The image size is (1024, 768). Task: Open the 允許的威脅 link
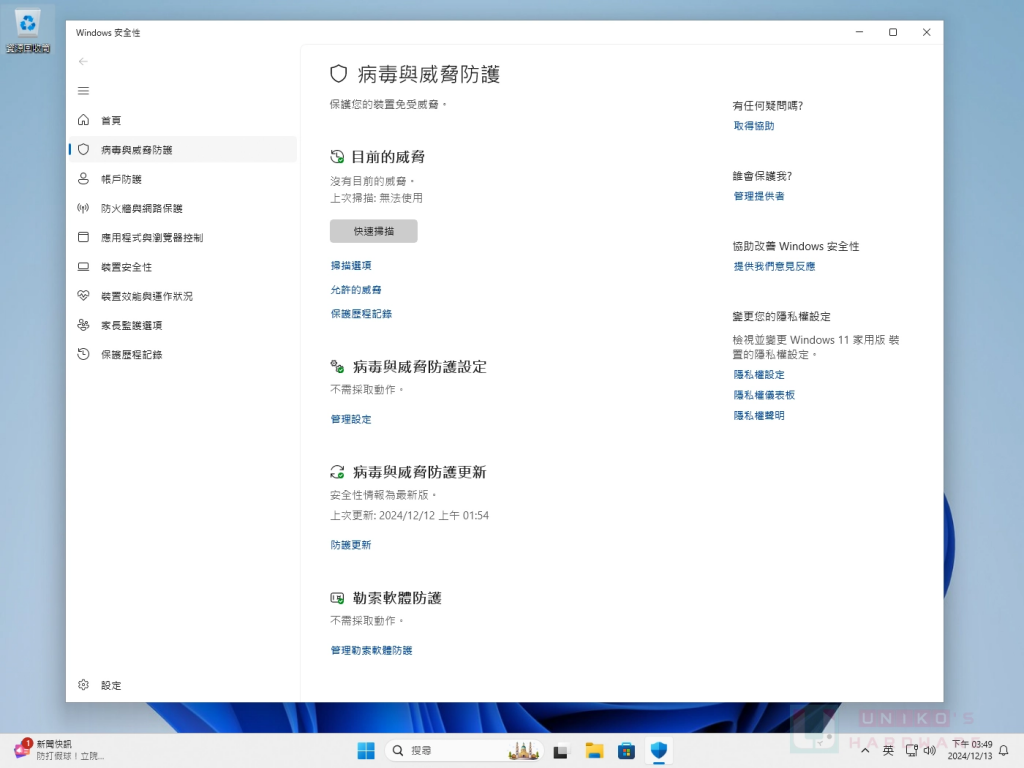356,289
